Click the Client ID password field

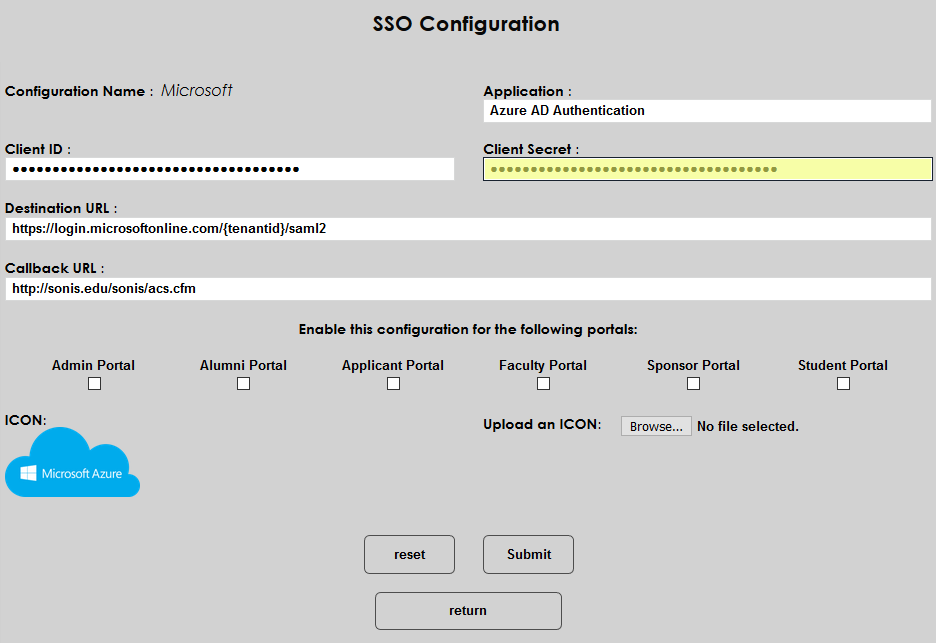[230, 169]
